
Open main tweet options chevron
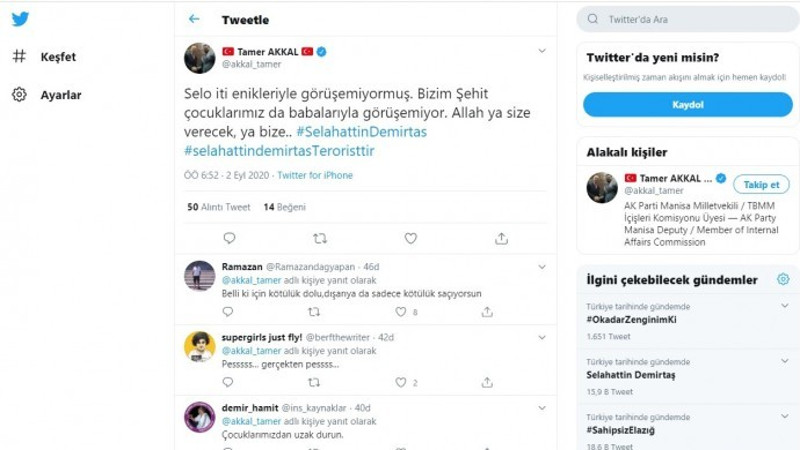[x=542, y=50]
